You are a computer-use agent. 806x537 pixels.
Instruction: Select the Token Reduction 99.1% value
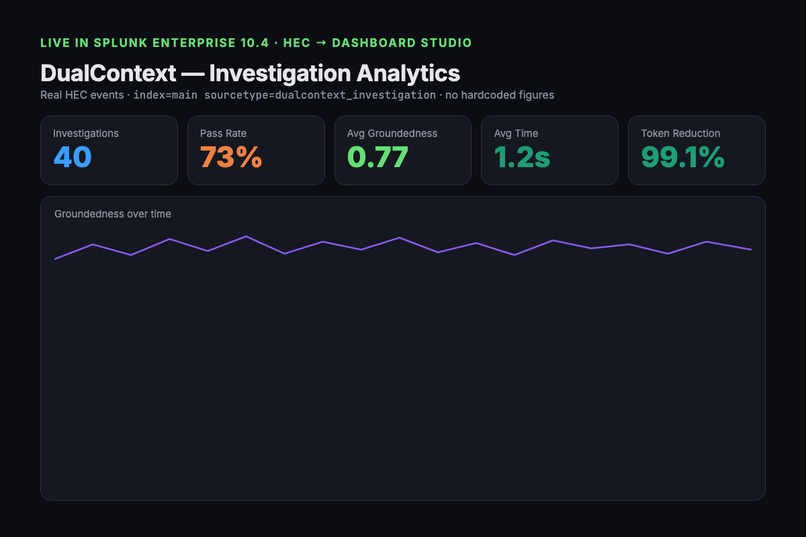pyautogui.click(x=683, y=157)
